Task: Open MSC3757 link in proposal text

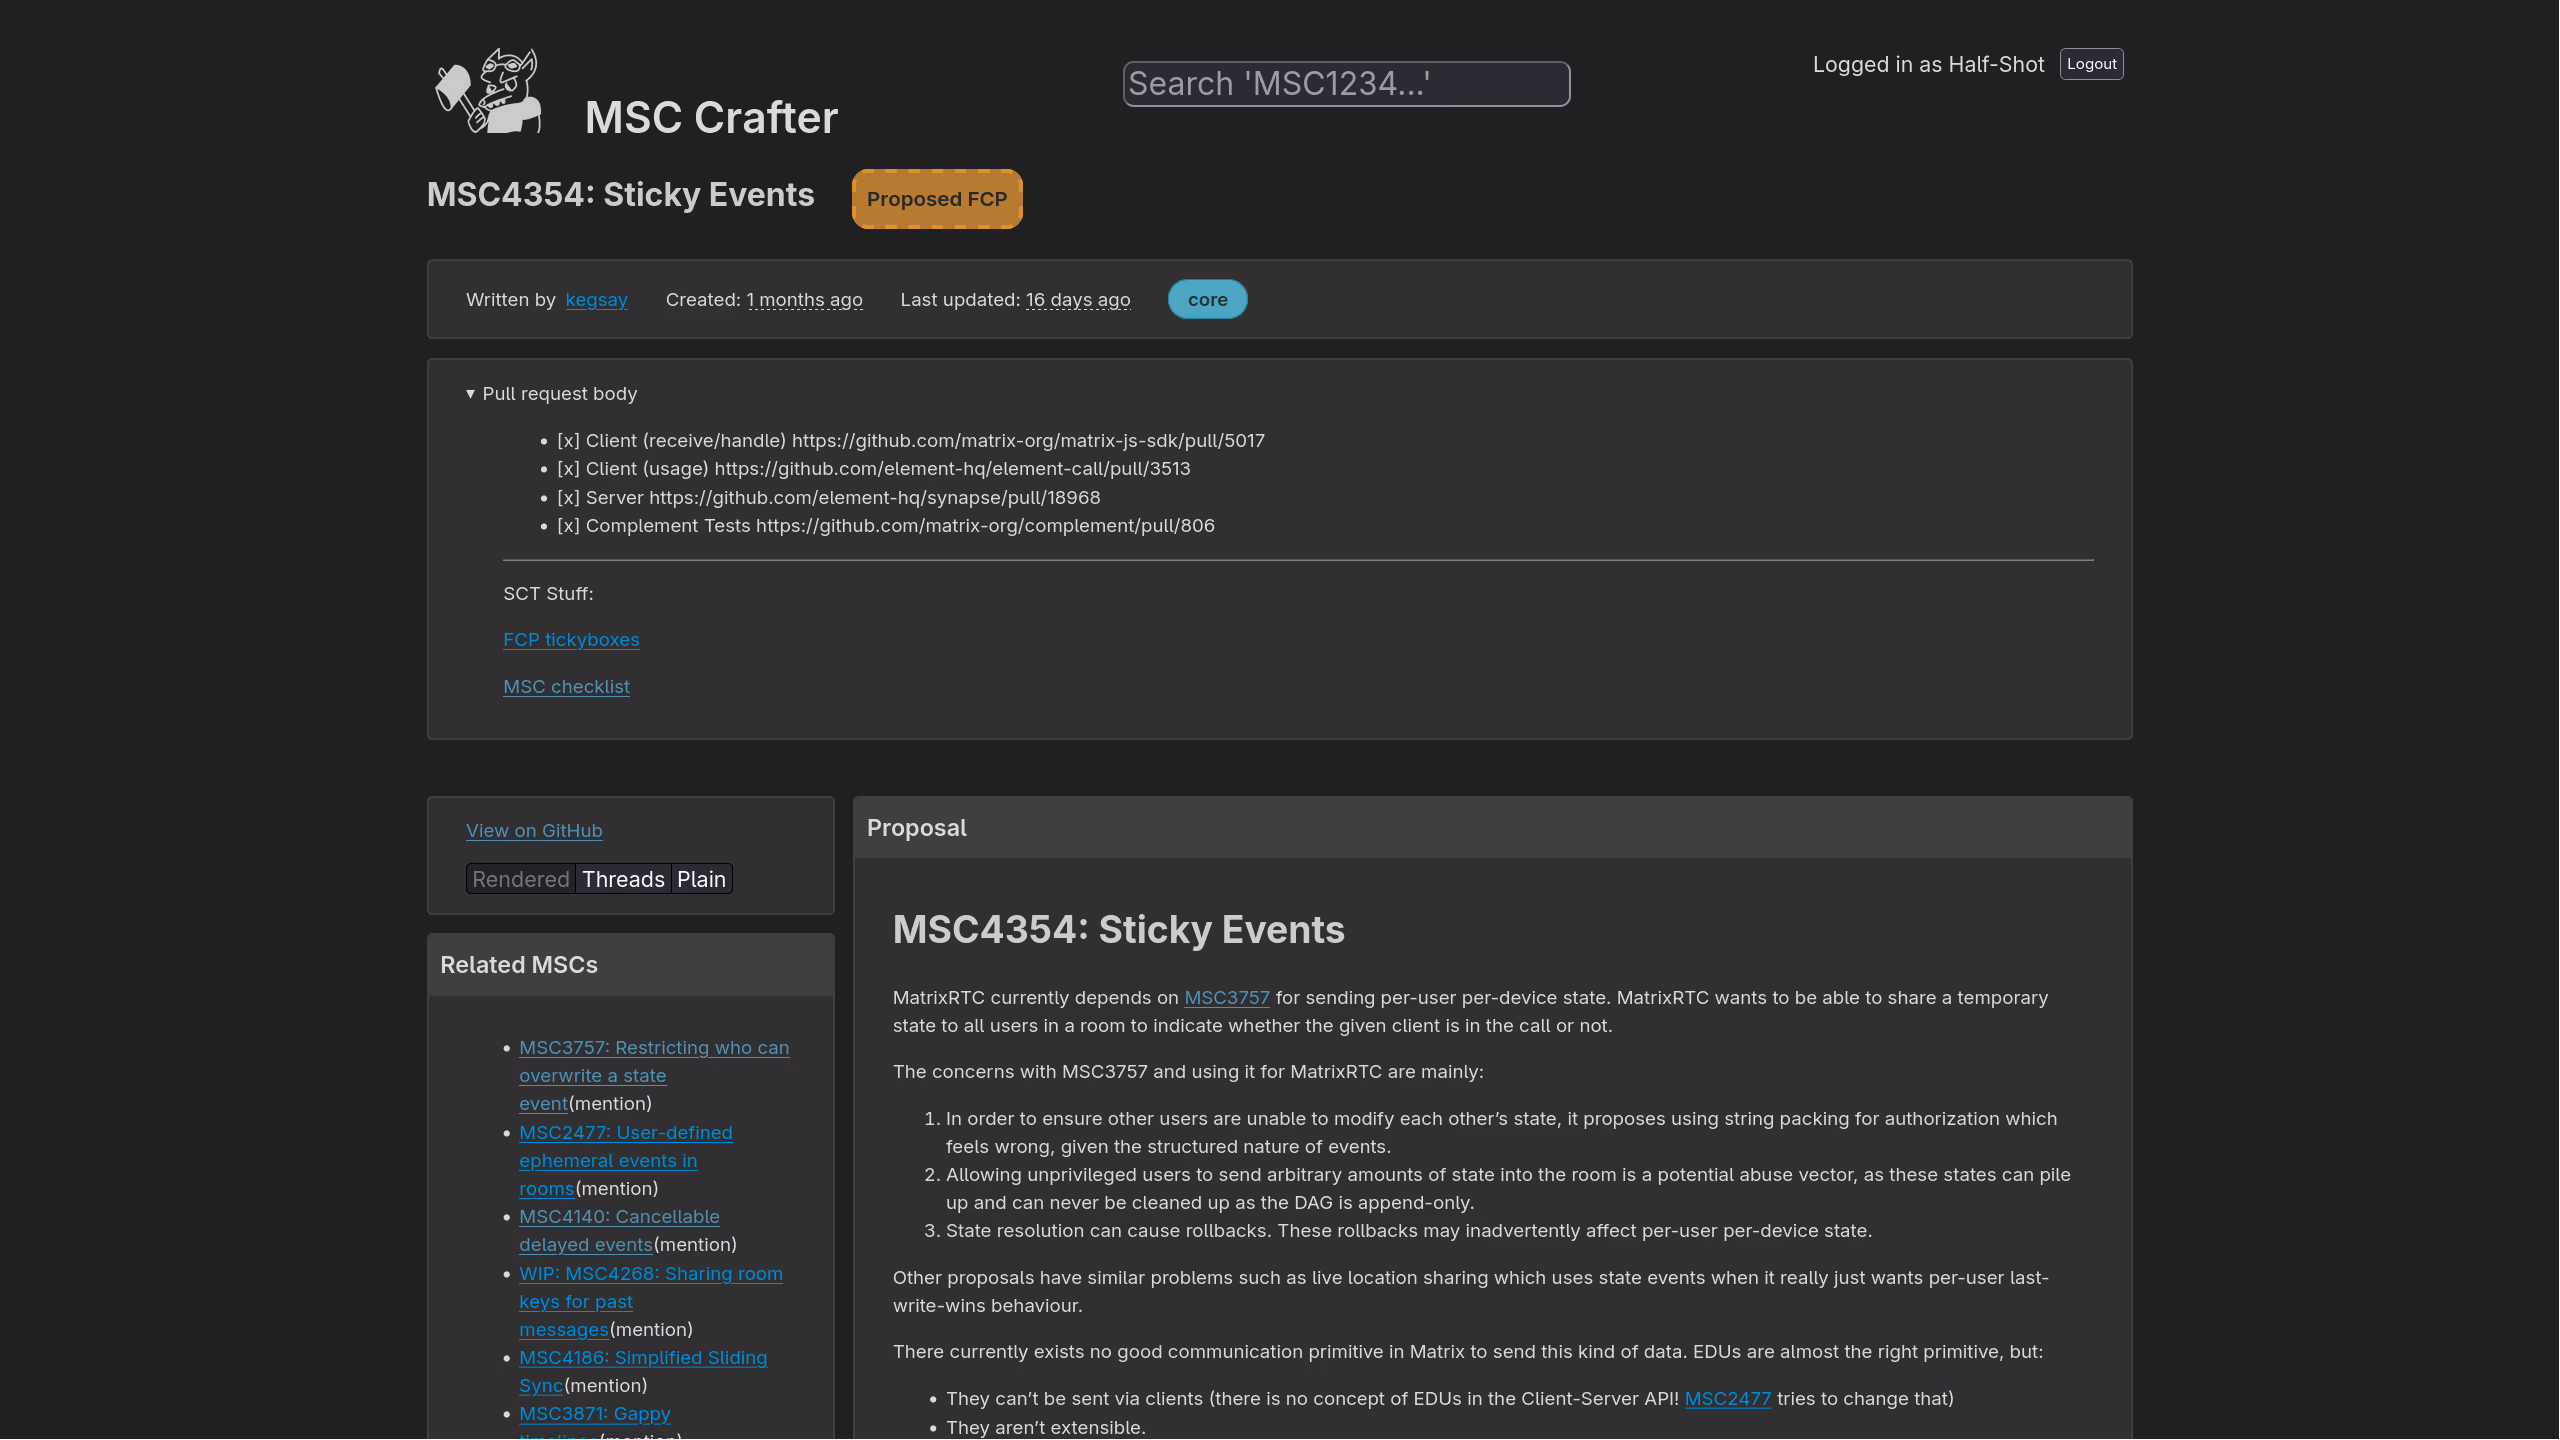Action: [1226, 998]
